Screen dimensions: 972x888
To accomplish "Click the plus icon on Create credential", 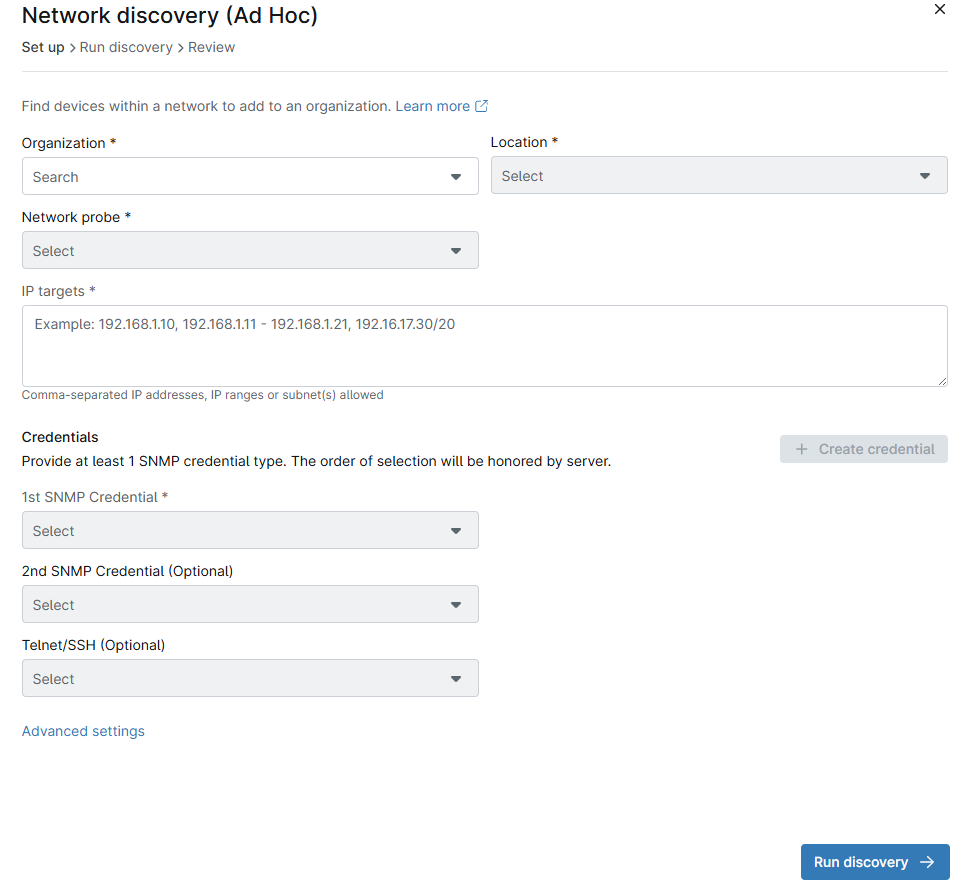I will (x=801, y=449).
